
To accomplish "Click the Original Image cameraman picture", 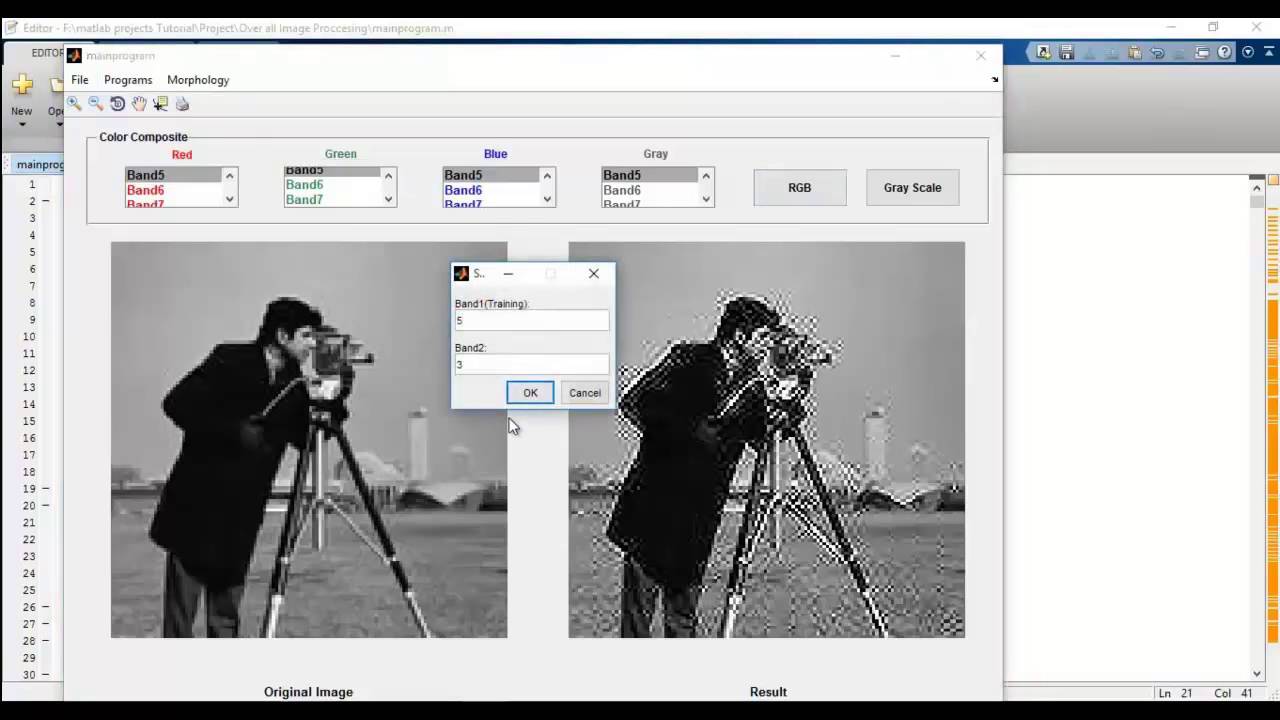I will pos(309,440).
